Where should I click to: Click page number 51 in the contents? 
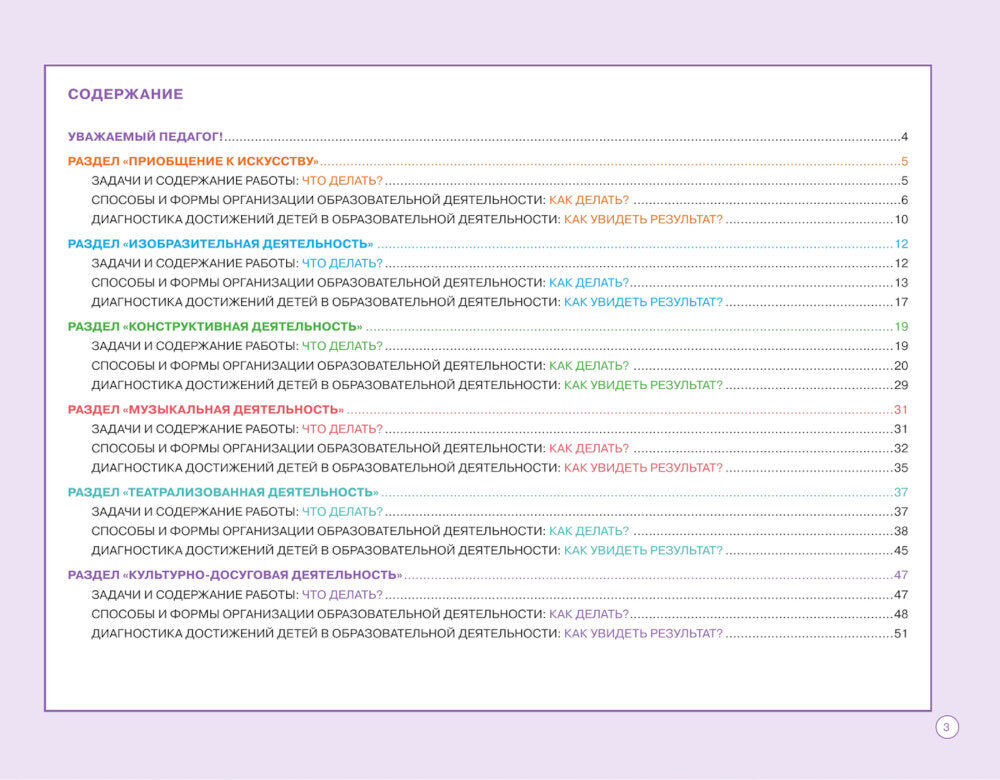pos(900,634)
